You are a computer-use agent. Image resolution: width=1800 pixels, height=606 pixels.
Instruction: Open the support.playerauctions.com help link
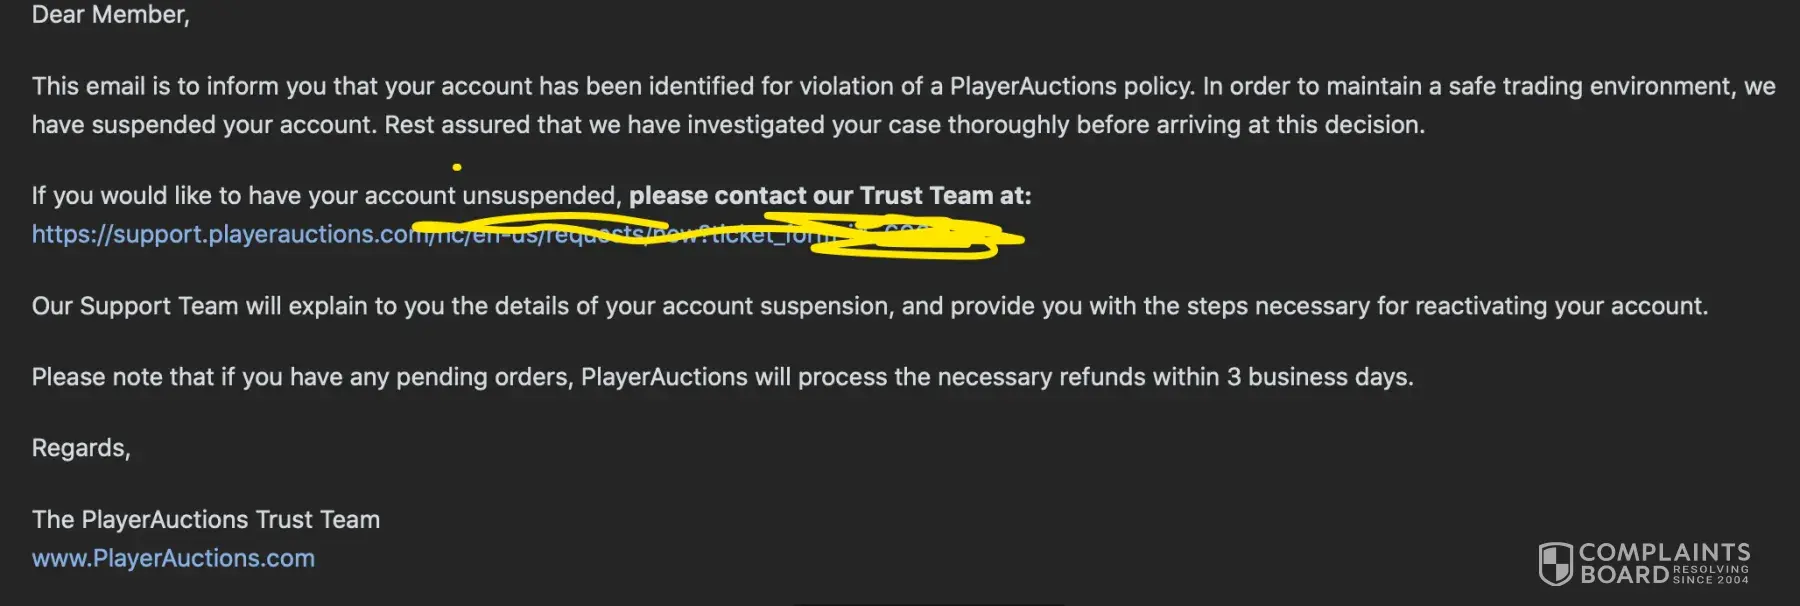click(220, 234)
